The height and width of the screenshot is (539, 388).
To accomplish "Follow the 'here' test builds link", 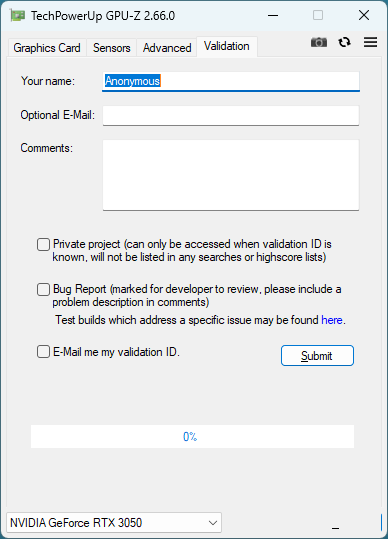I will 332,320.
